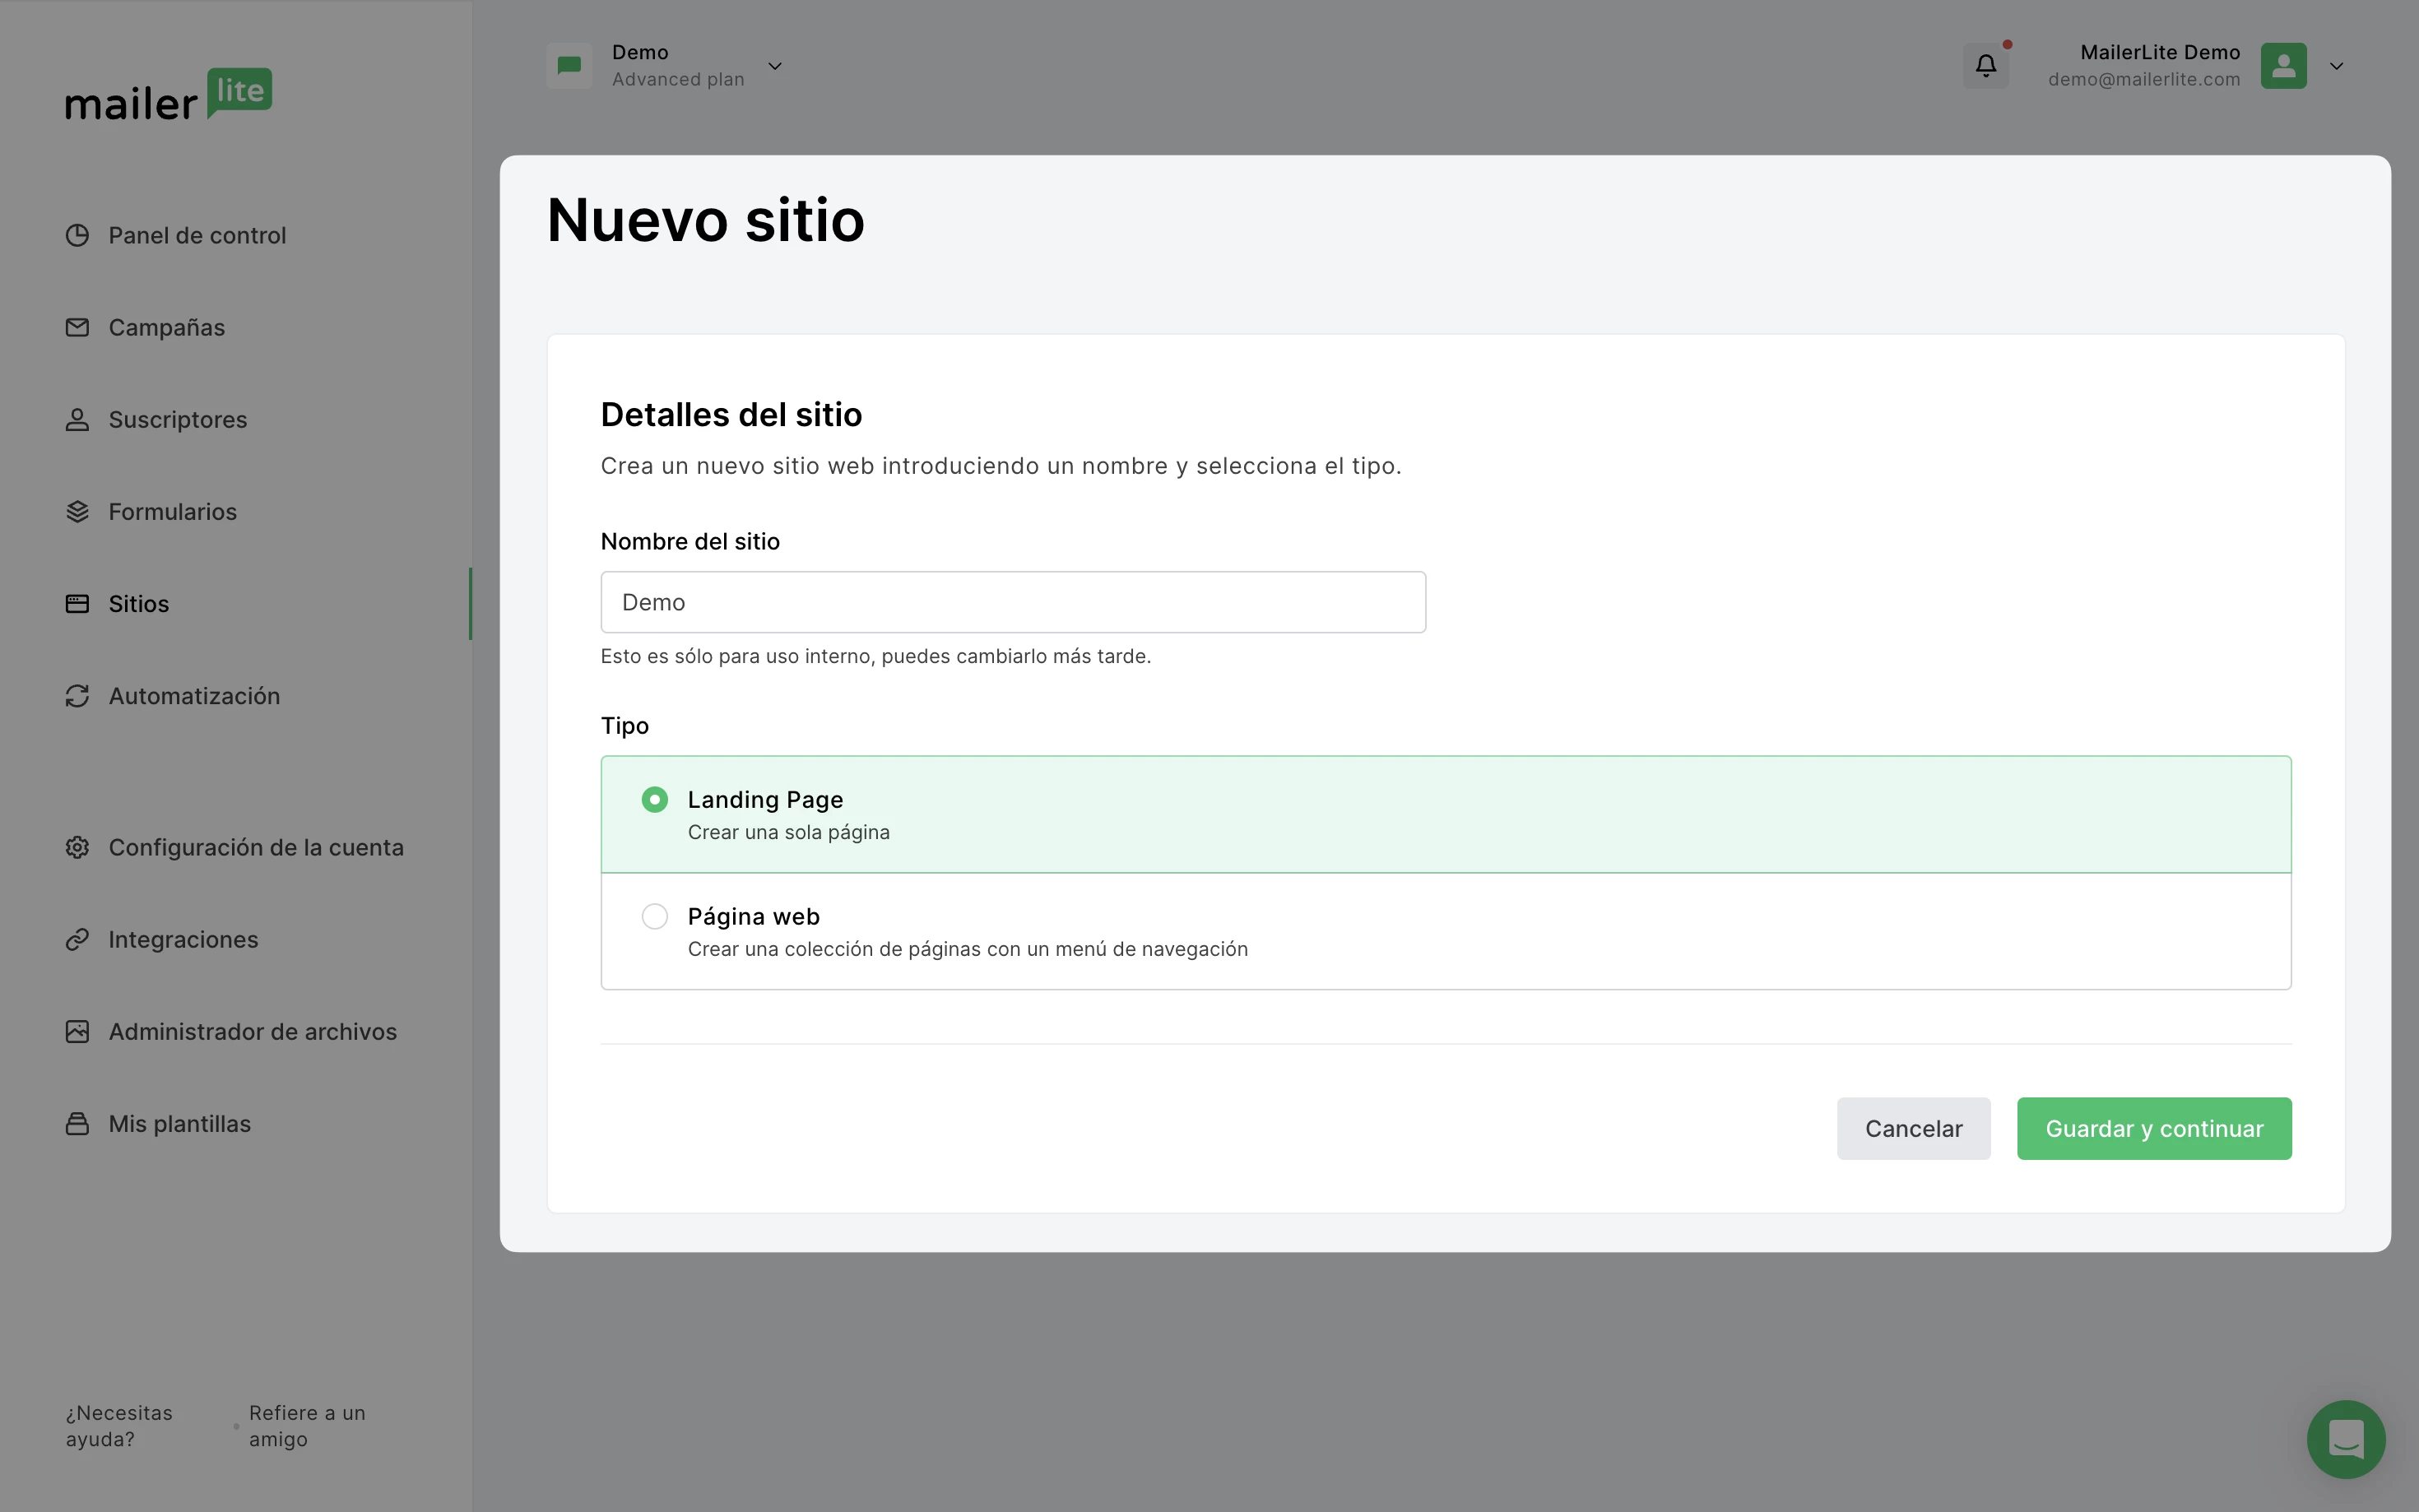Viewport: 2419px width, 1512px height.
Task: Focus the Nombre del sitio input field
Action: pos(1013,602)
